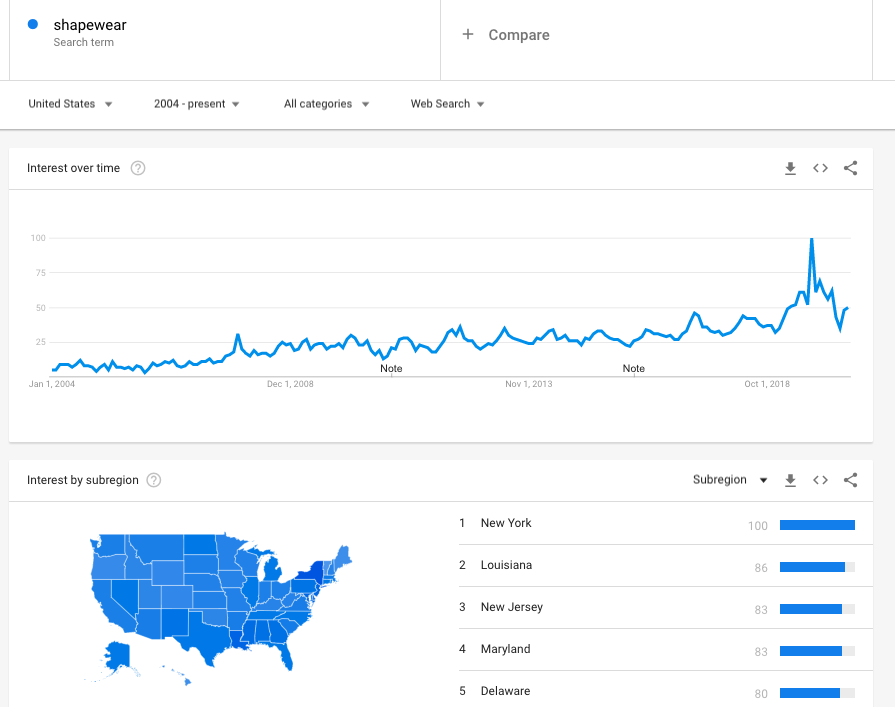Open the 2004 - present time range dropdown

(196, 103)
